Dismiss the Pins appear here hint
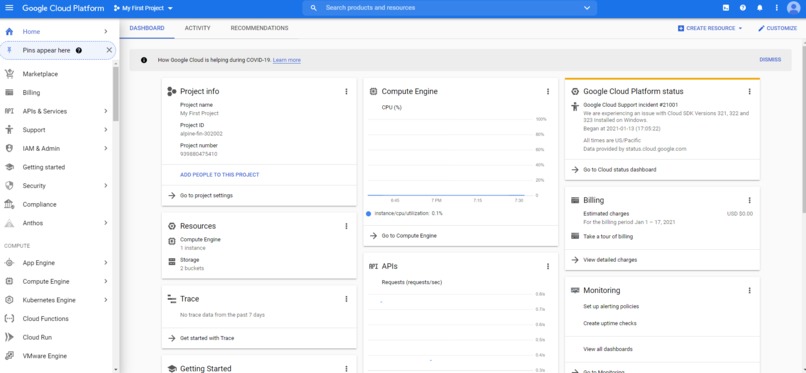806x373 pixels. 109,50
